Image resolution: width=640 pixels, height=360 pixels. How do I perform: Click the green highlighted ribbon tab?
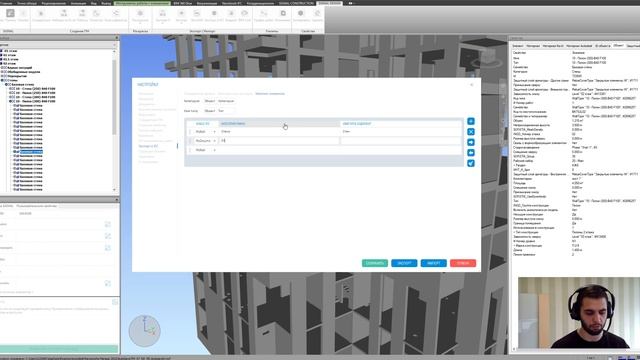(142, 3)
